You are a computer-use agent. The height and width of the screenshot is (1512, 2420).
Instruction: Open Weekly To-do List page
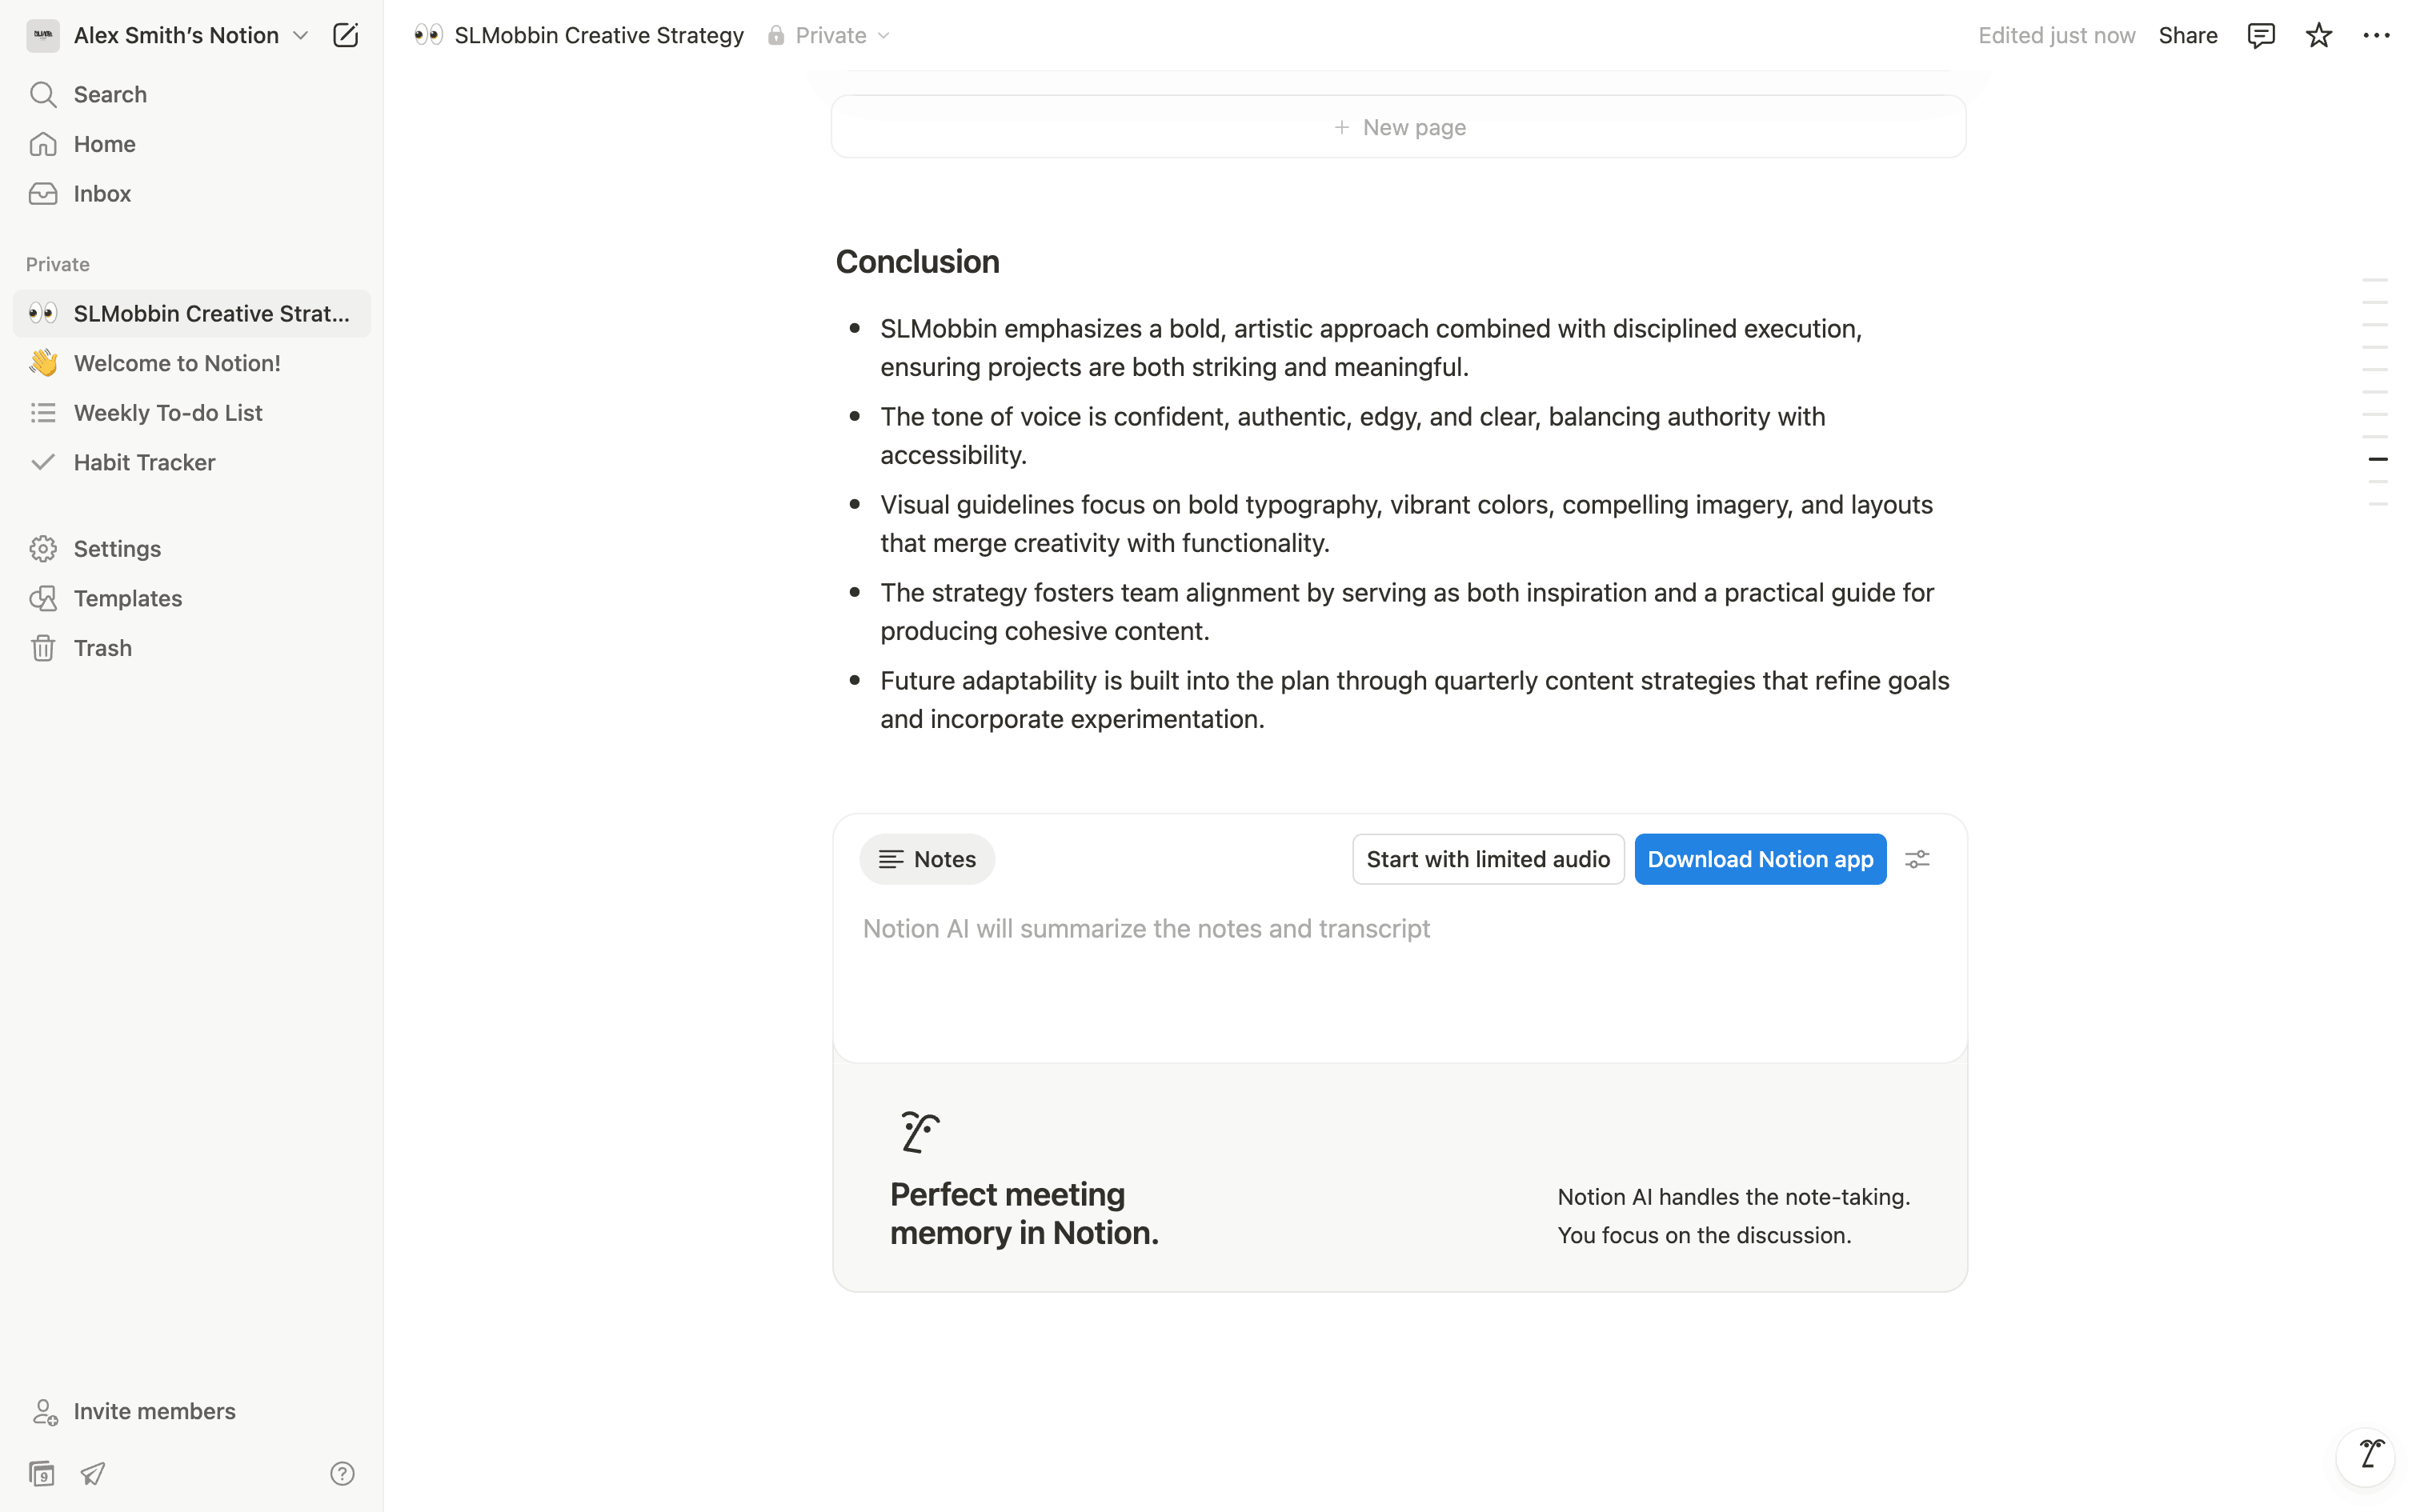168,413
